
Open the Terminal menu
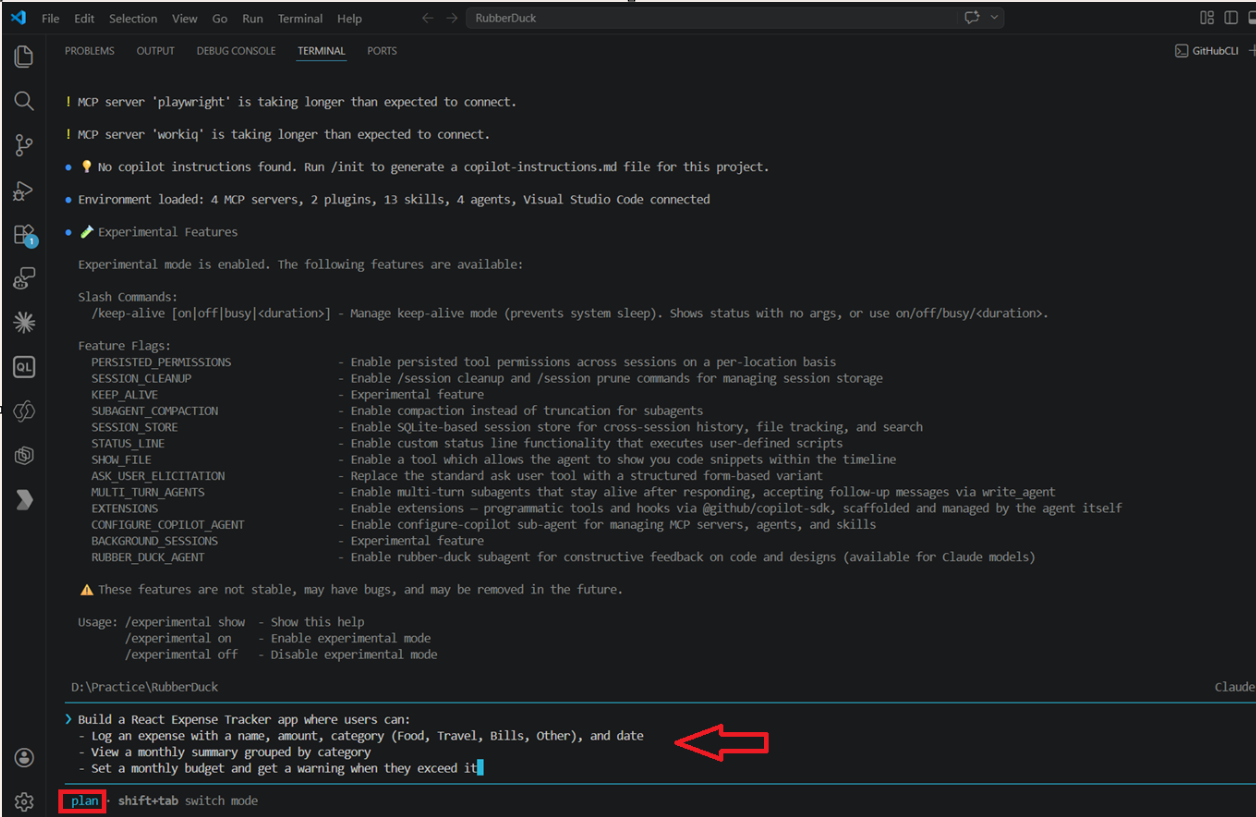[x=300, y=18]
